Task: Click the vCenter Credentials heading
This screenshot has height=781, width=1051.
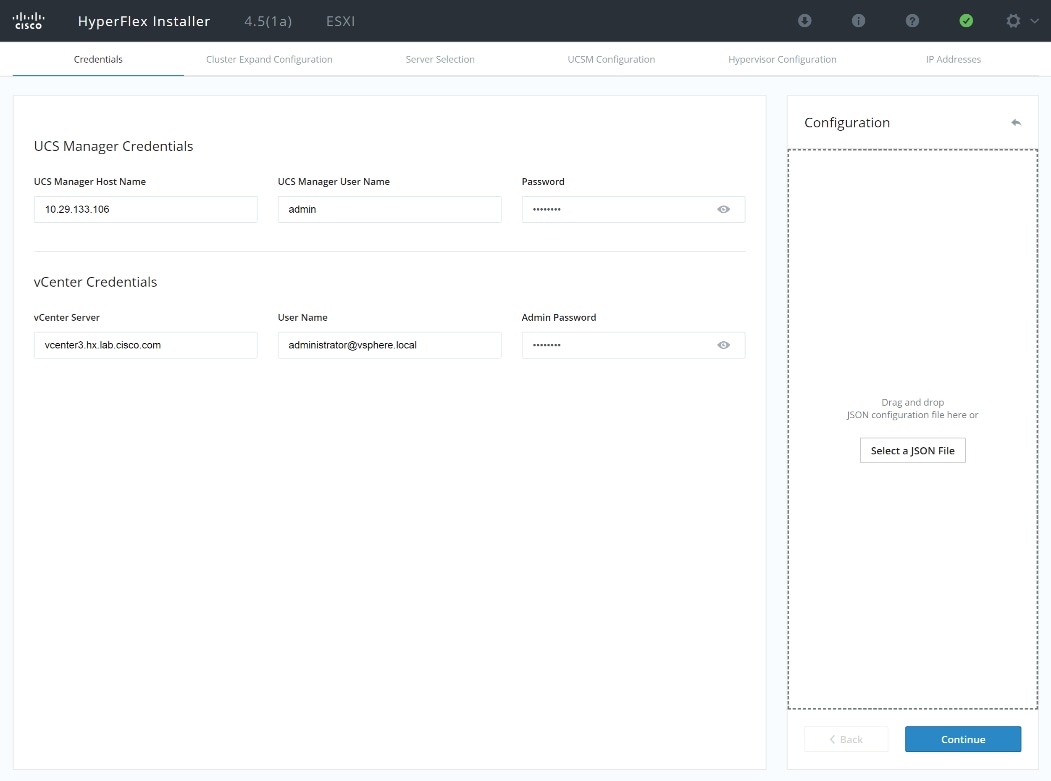Action: (x=95, y=282)
